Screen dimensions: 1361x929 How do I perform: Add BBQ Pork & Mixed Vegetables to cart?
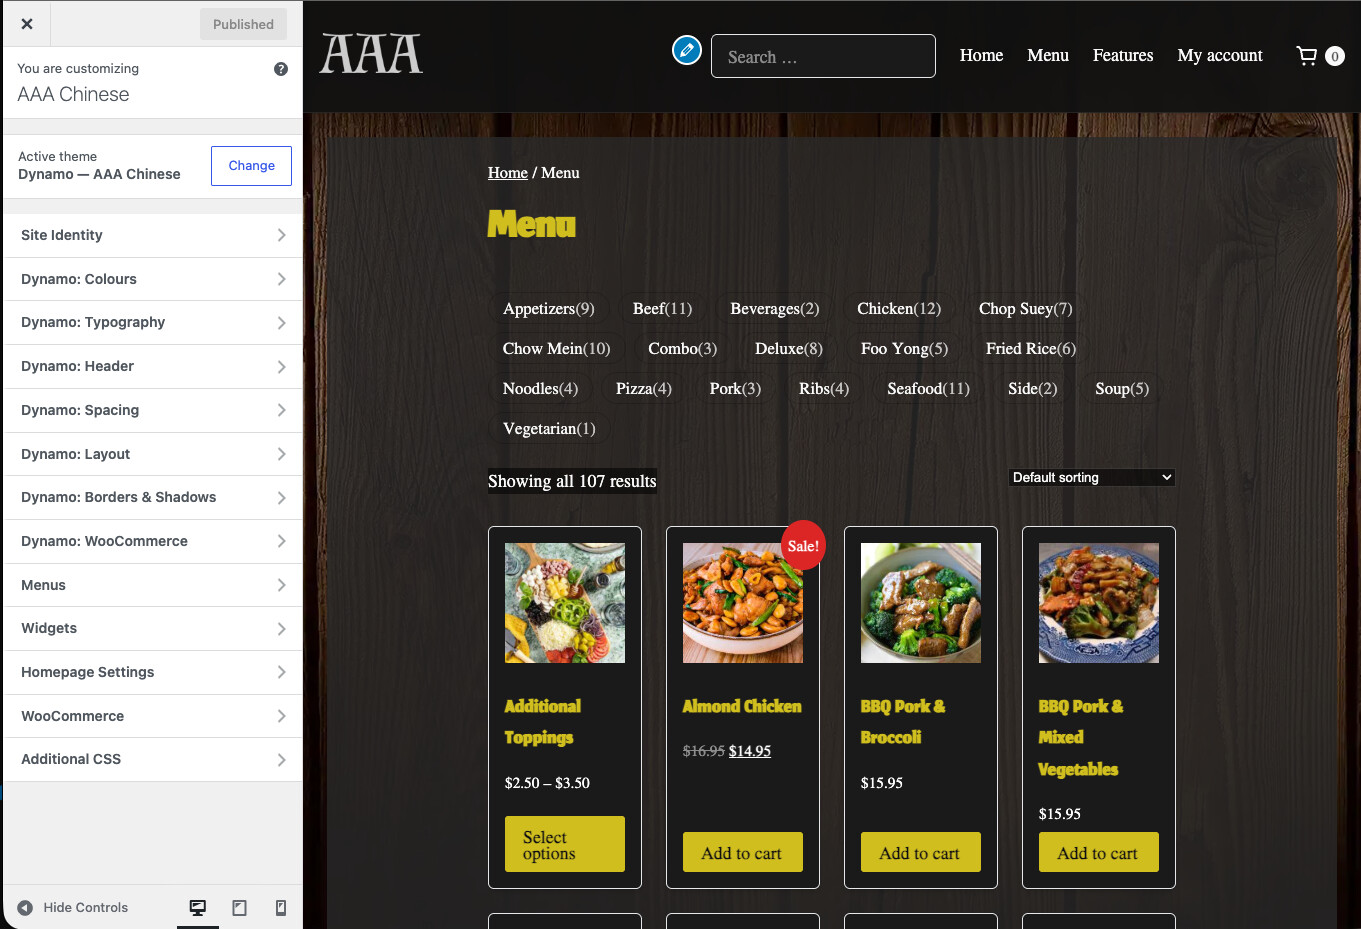click(x=1099, y=852)
